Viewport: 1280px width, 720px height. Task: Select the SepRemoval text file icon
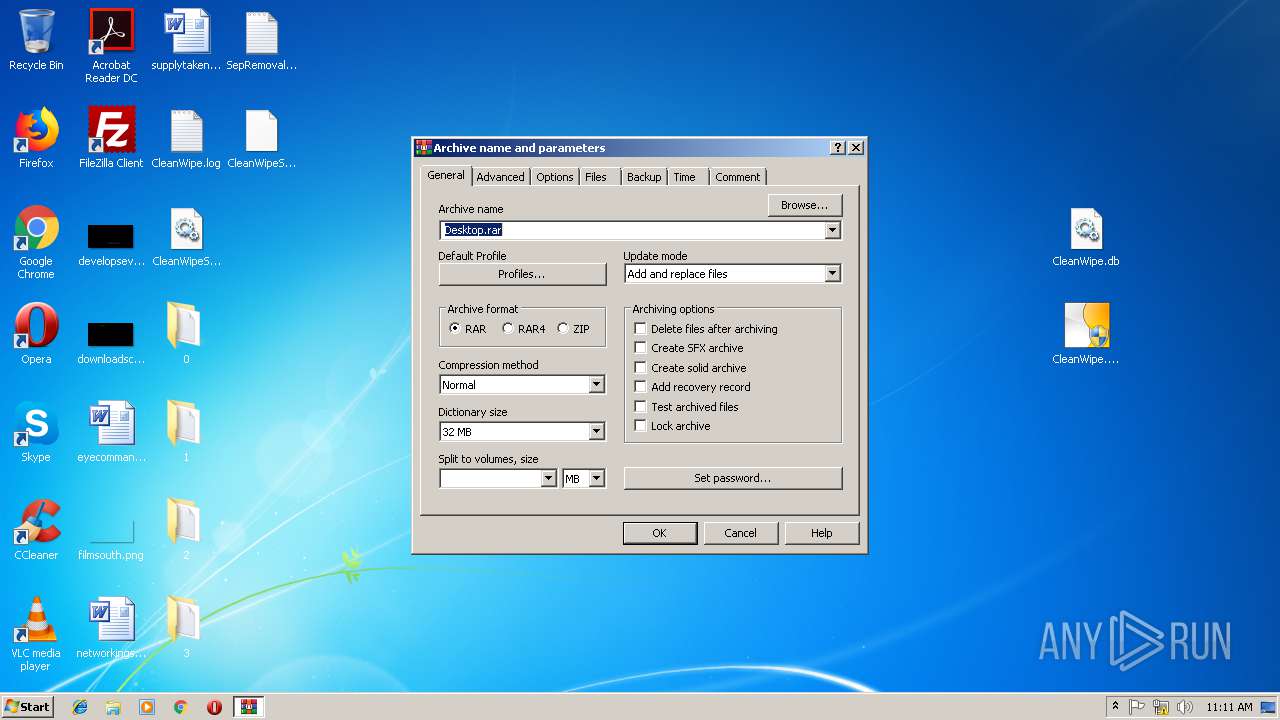pyautogui.click(x=261, y=40)
